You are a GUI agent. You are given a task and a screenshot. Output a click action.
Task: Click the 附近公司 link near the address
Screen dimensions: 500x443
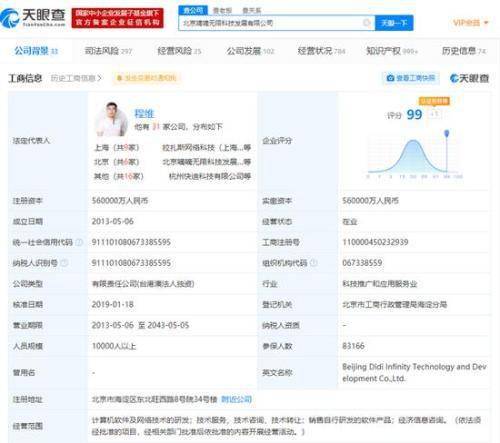tap(236, 399)
